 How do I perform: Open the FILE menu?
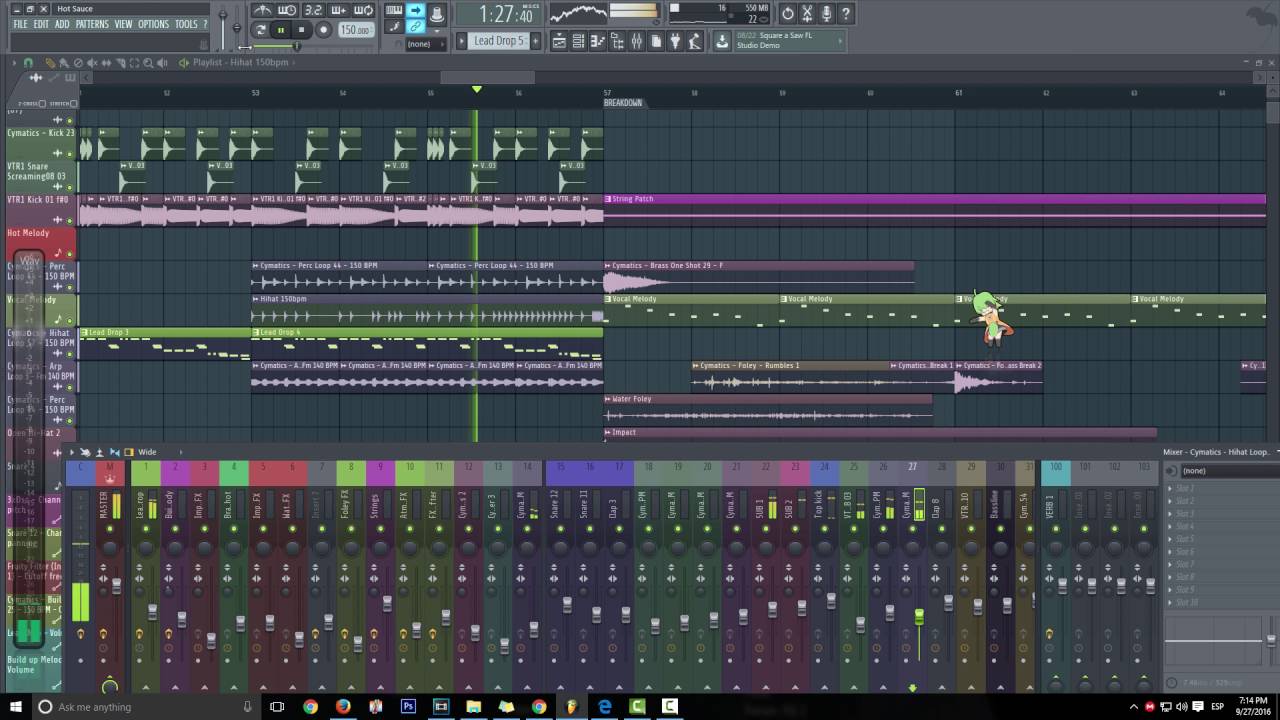click(20, 24)
